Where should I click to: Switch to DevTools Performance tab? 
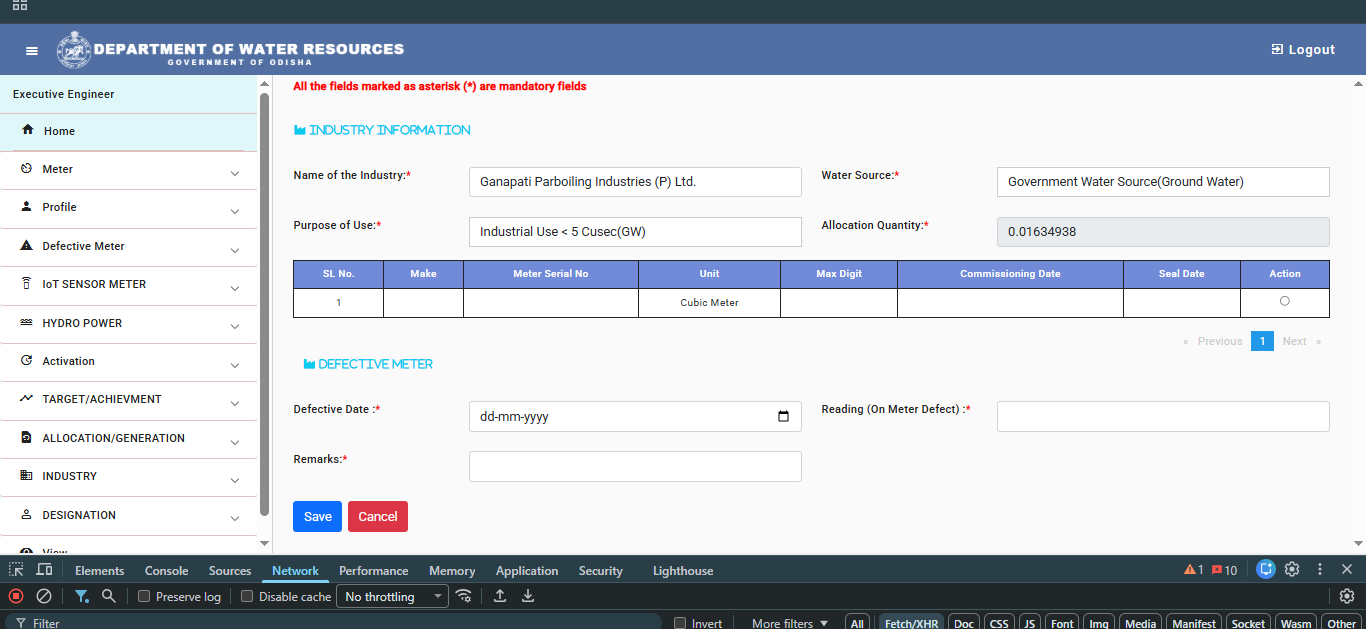374,571
